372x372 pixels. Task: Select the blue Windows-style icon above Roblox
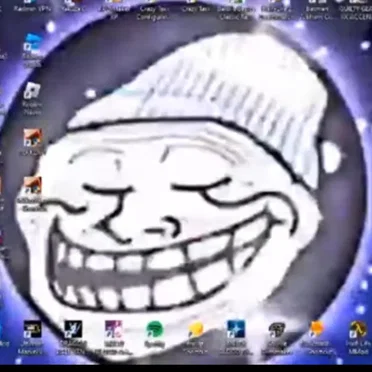(x=32, y=43)
